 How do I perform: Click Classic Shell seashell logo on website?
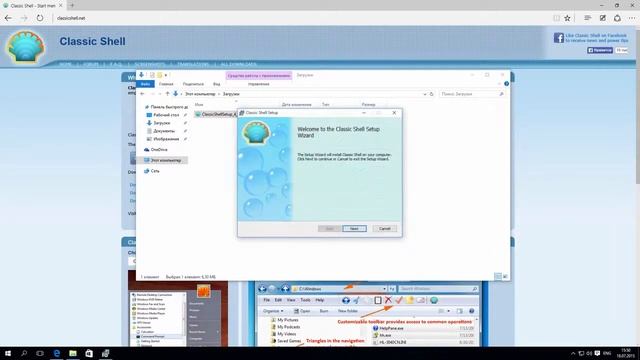(x=25, y=47)
